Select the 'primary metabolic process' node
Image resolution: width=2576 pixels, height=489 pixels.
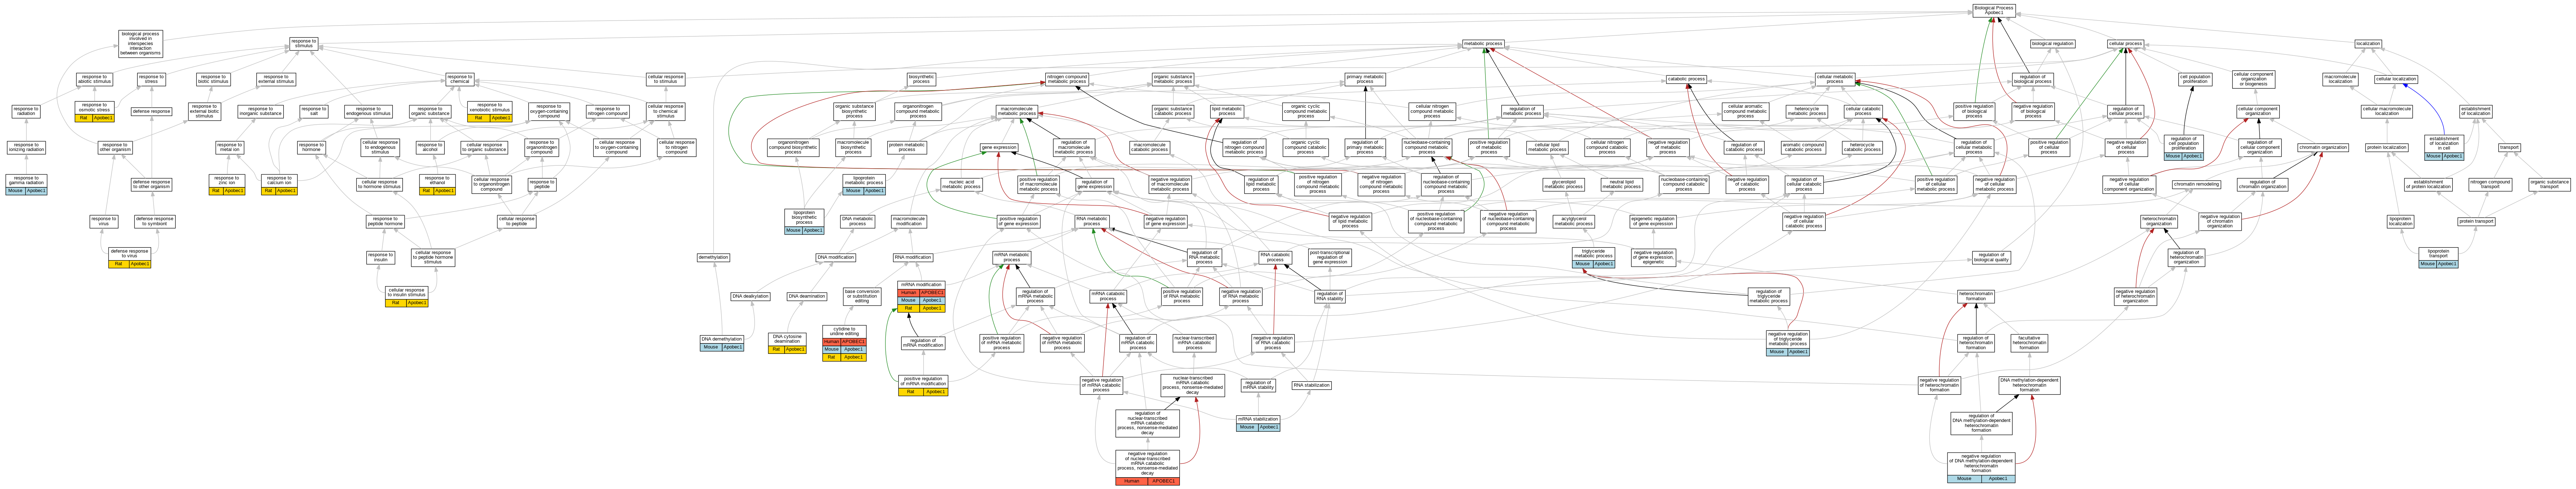point(1365,79)
